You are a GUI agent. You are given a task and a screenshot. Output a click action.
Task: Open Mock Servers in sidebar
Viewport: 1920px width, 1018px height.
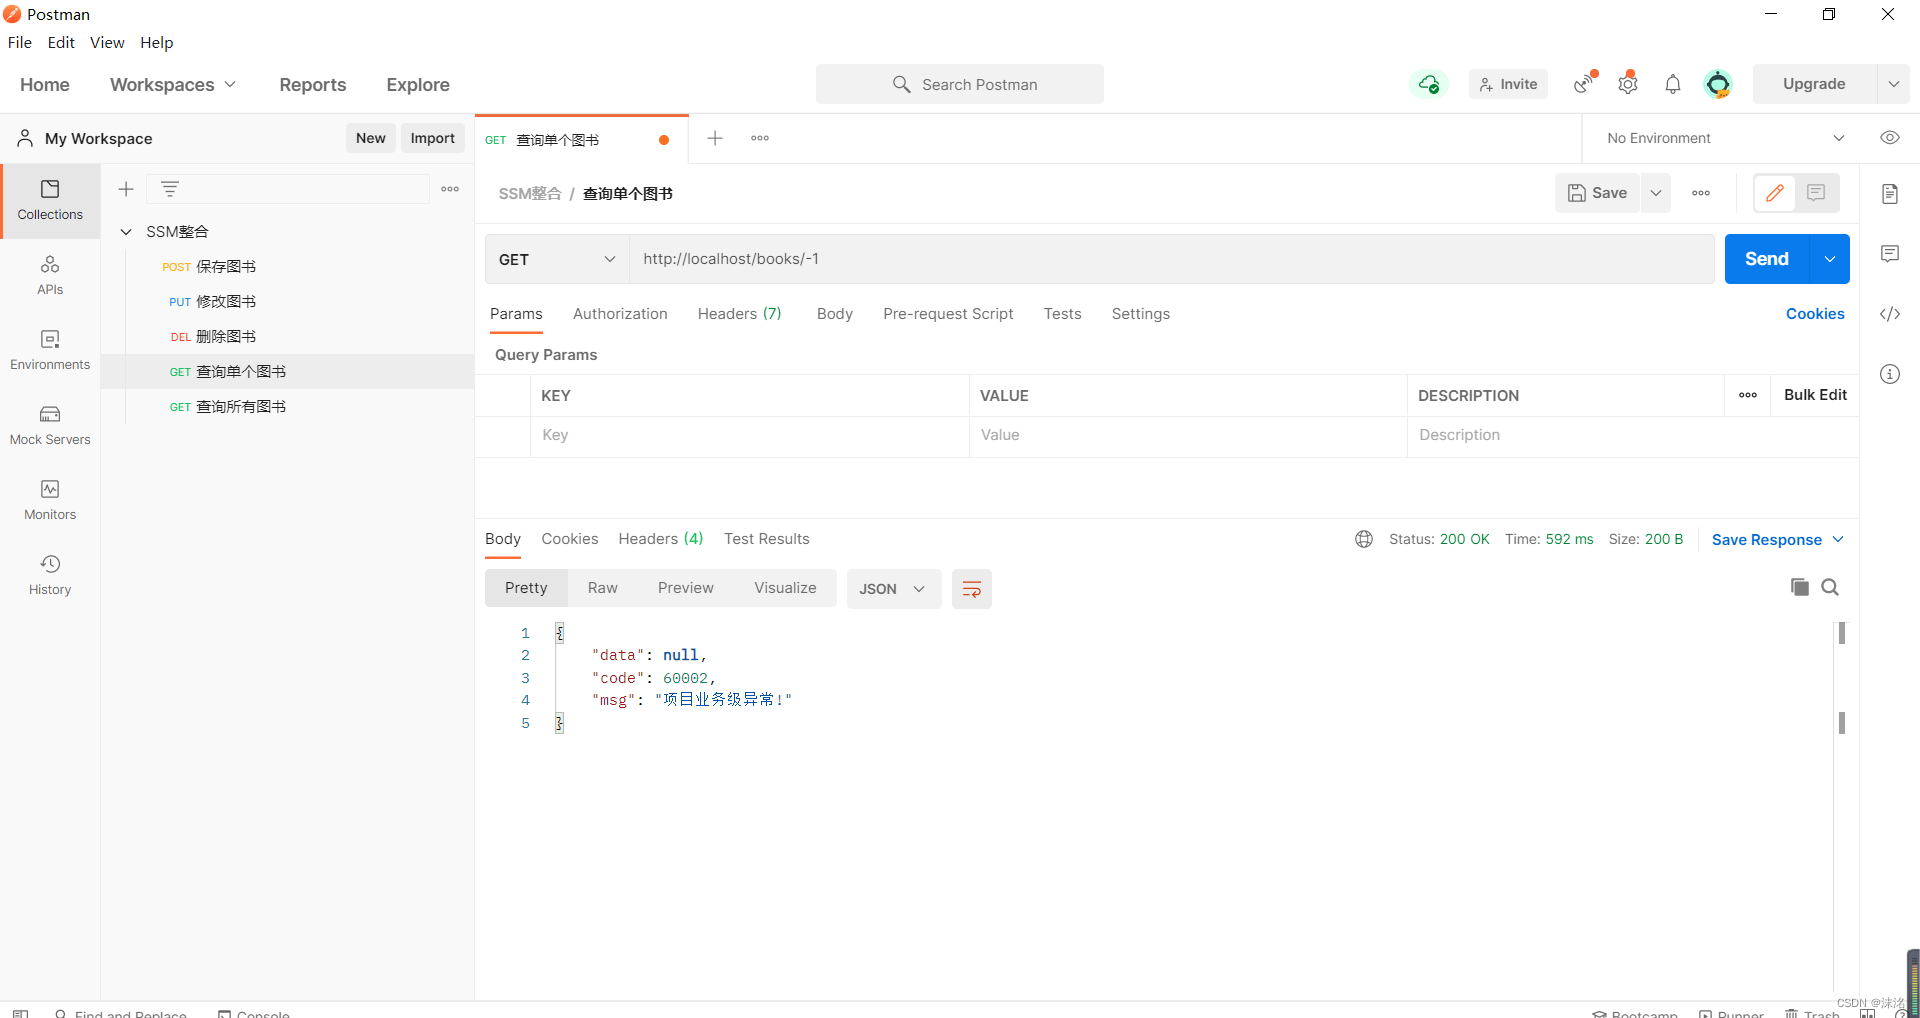point(50,425)
